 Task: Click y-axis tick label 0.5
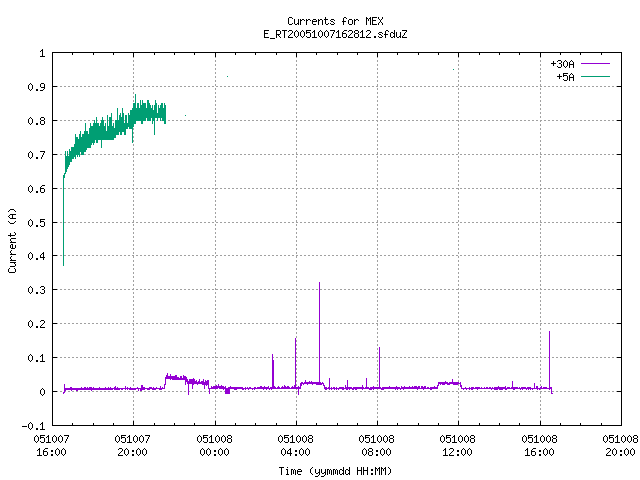36,223
